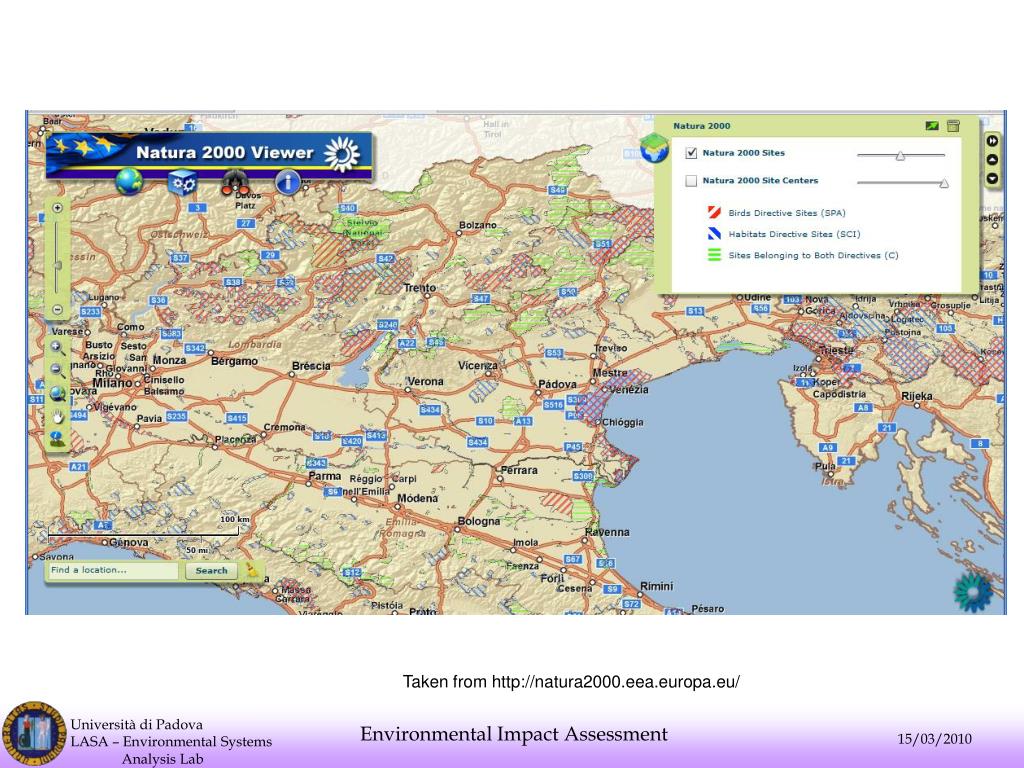The image size is (1024, 768).
Task: Select the full extent globe magnifier tool
Action: 57,394
